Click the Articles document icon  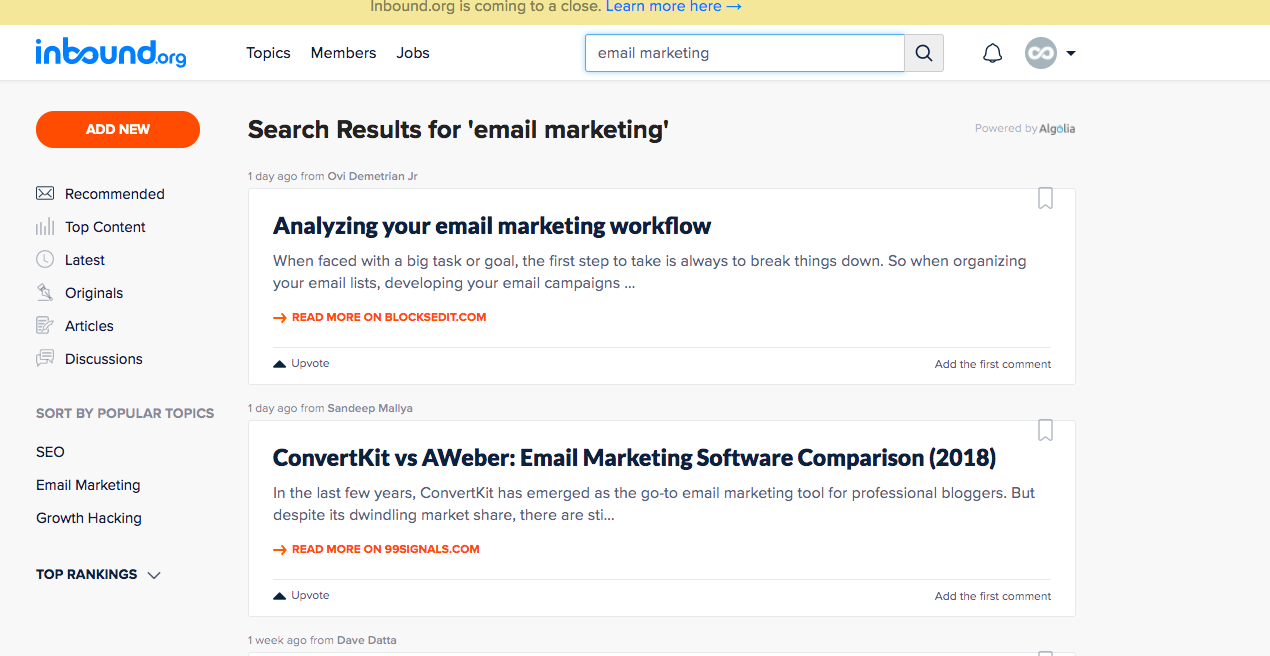pos(45,325)
